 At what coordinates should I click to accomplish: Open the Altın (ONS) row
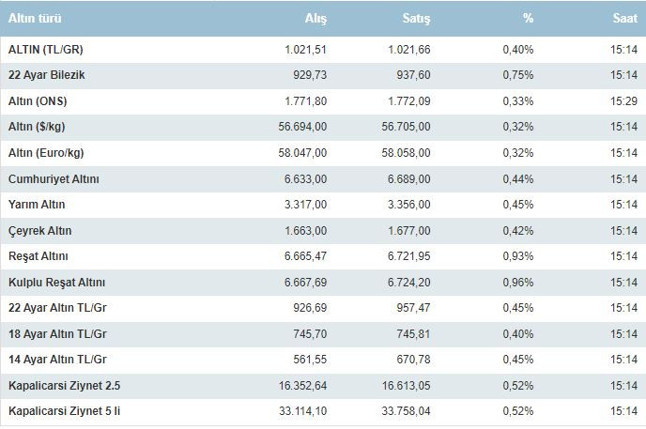click(x=39, y=101)
